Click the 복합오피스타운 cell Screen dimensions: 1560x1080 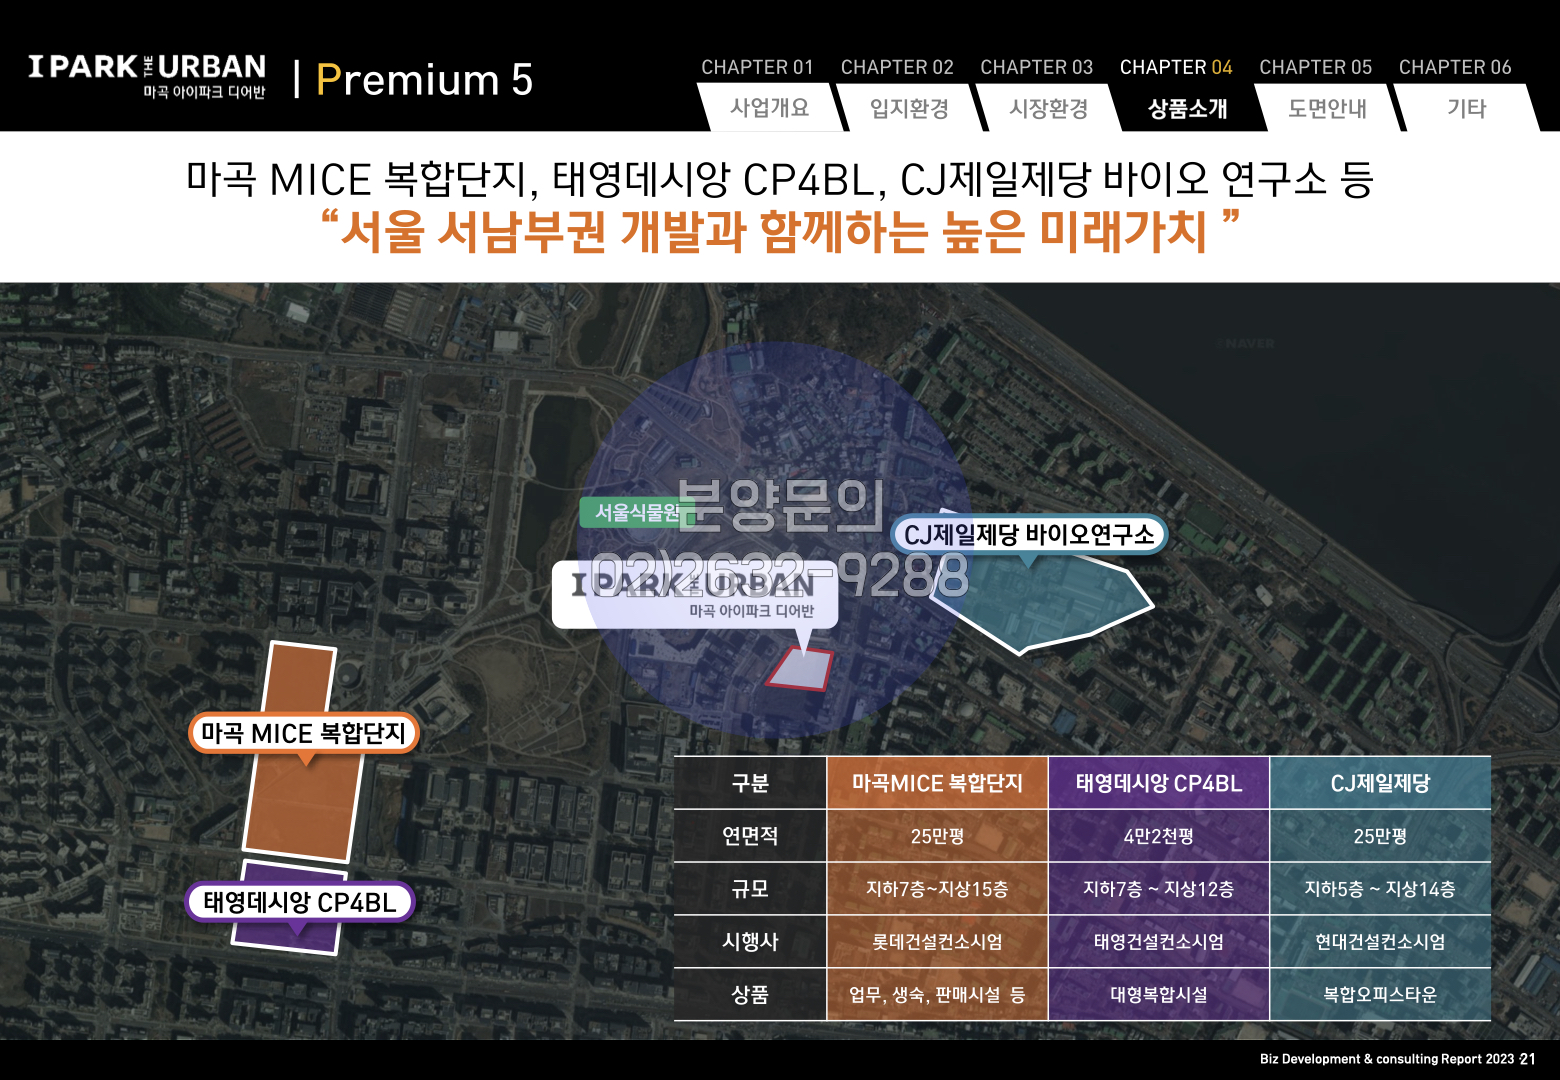1380,995
